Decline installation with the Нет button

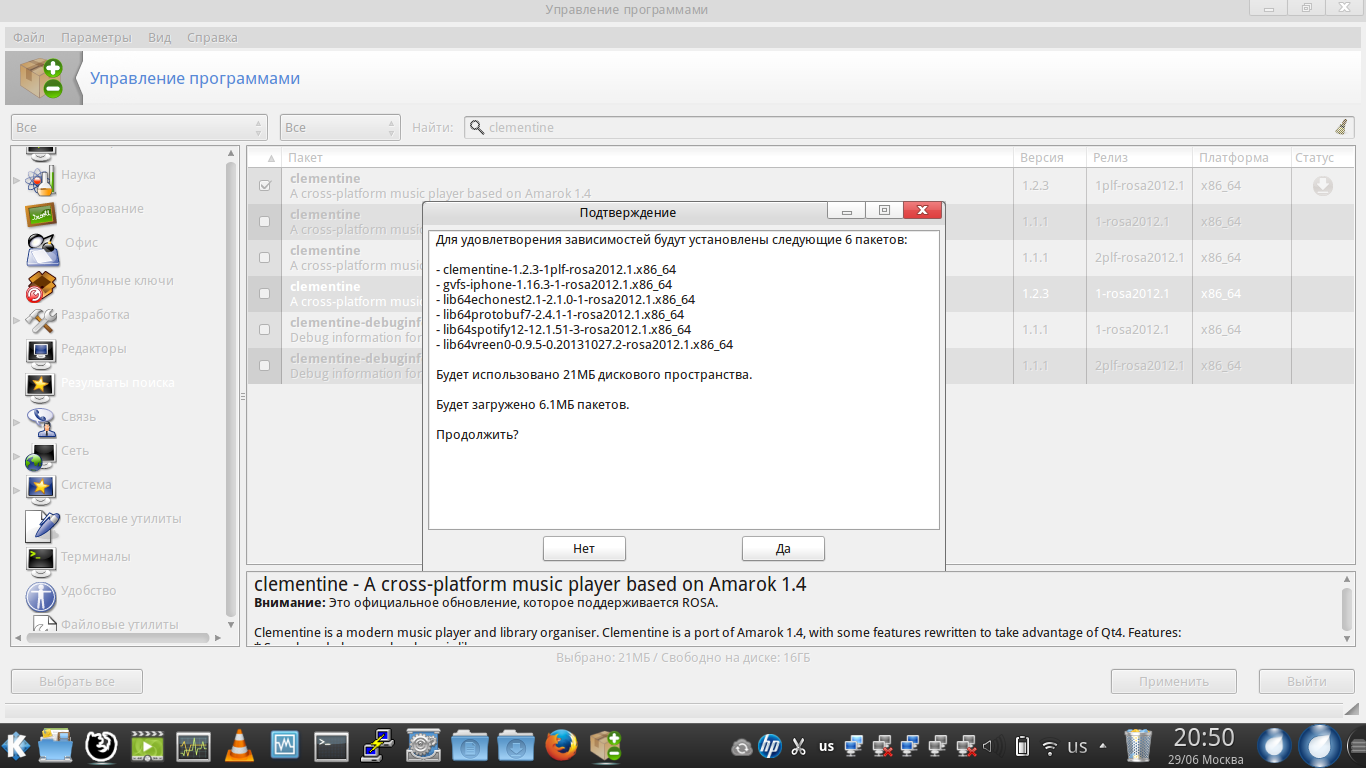coord(584,548)
